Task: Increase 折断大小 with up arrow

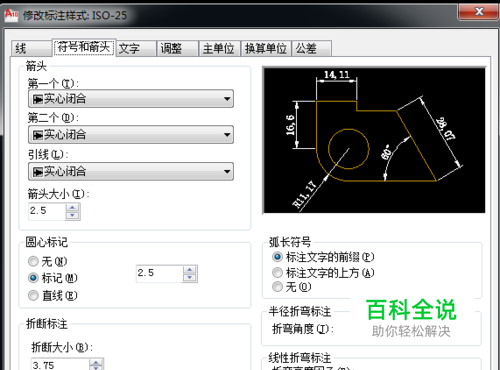Action: point(96,363)
